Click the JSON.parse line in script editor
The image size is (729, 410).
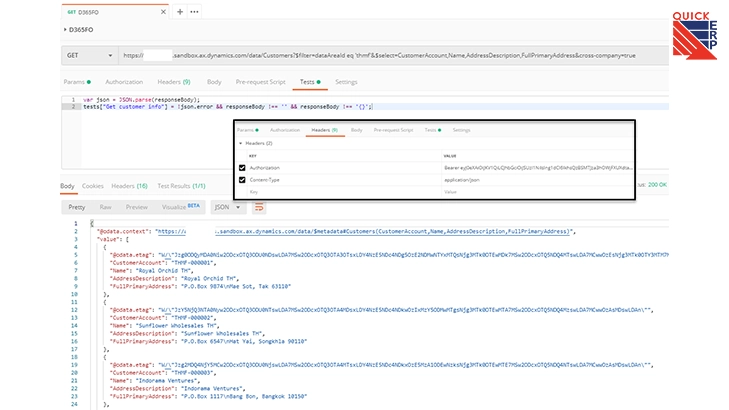click(x=141, y=99)
